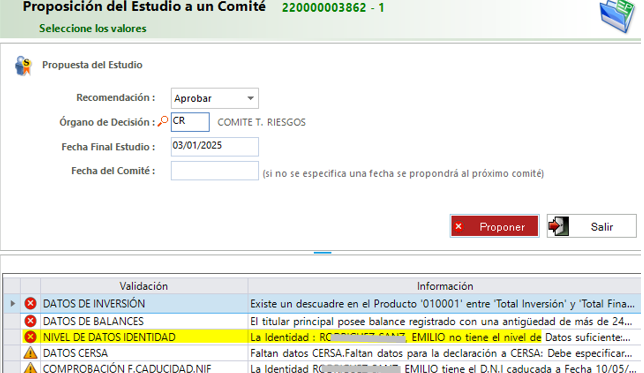Focus the empty Fecha del Comité field
This screenshot has width=644, height=373.
pyautogui.click(x=215, y=171)
